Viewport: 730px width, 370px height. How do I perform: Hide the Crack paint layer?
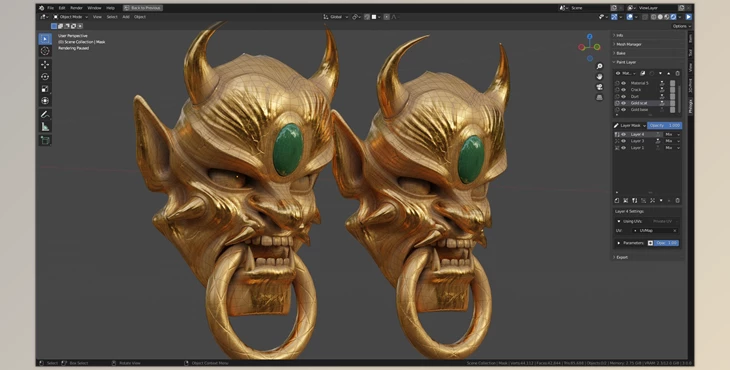pyautogui.click(x=623, y=89)
